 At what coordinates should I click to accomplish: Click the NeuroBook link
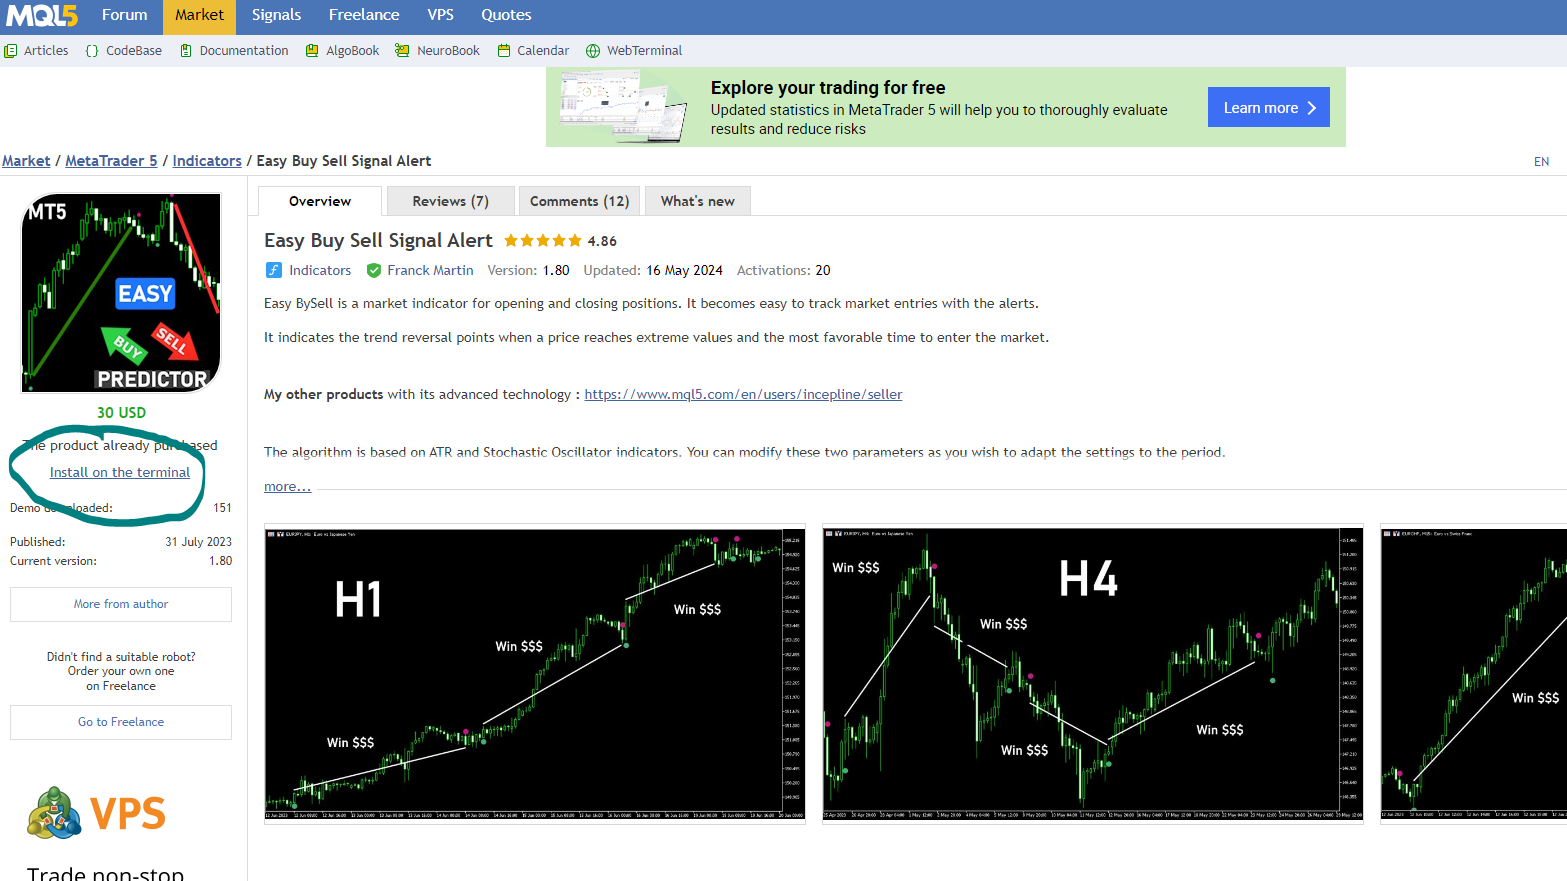click(x=448, y=51)
